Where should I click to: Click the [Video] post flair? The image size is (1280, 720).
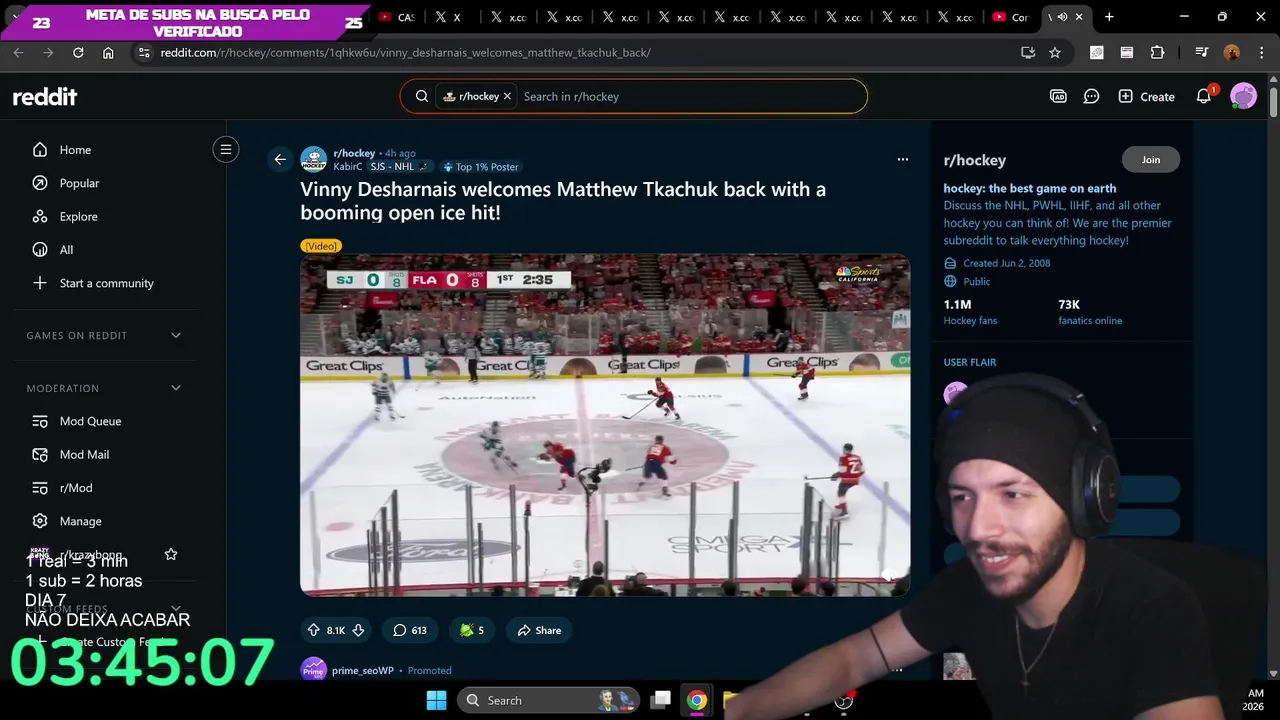tap(321, 246)
